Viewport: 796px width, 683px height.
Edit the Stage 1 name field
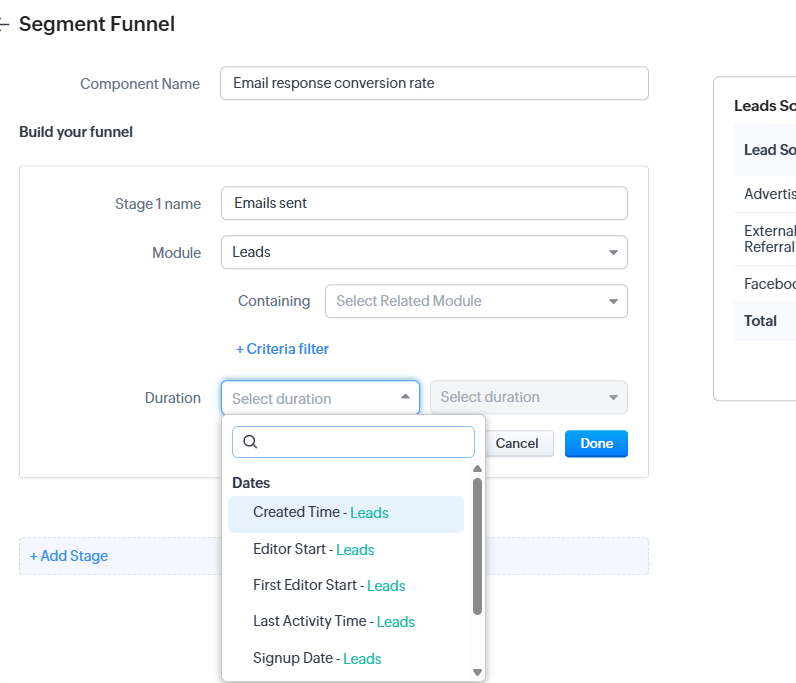[x=424, y=203]
